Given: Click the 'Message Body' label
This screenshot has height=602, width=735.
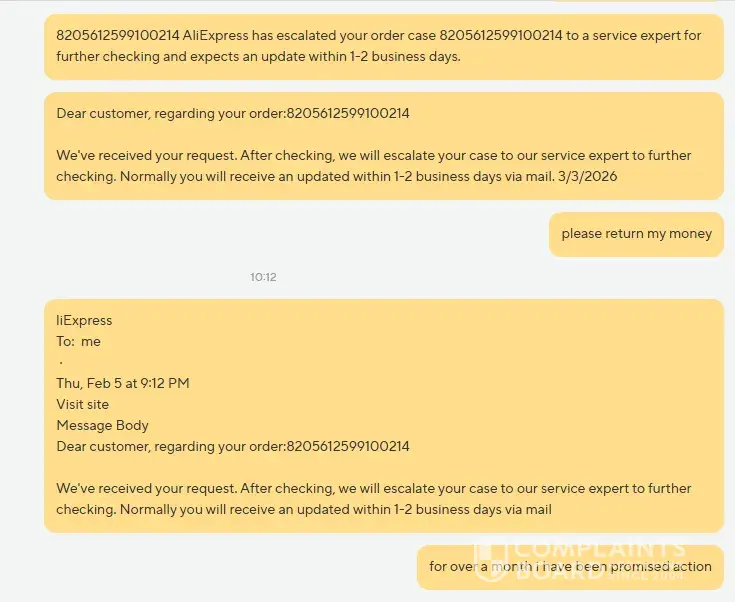Looking at the screenshot, I should 102,425.
